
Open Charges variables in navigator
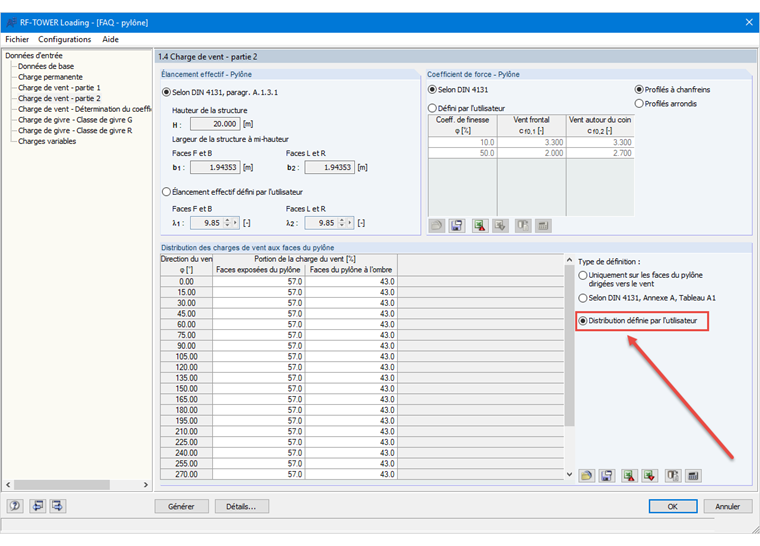click(47, 141)
